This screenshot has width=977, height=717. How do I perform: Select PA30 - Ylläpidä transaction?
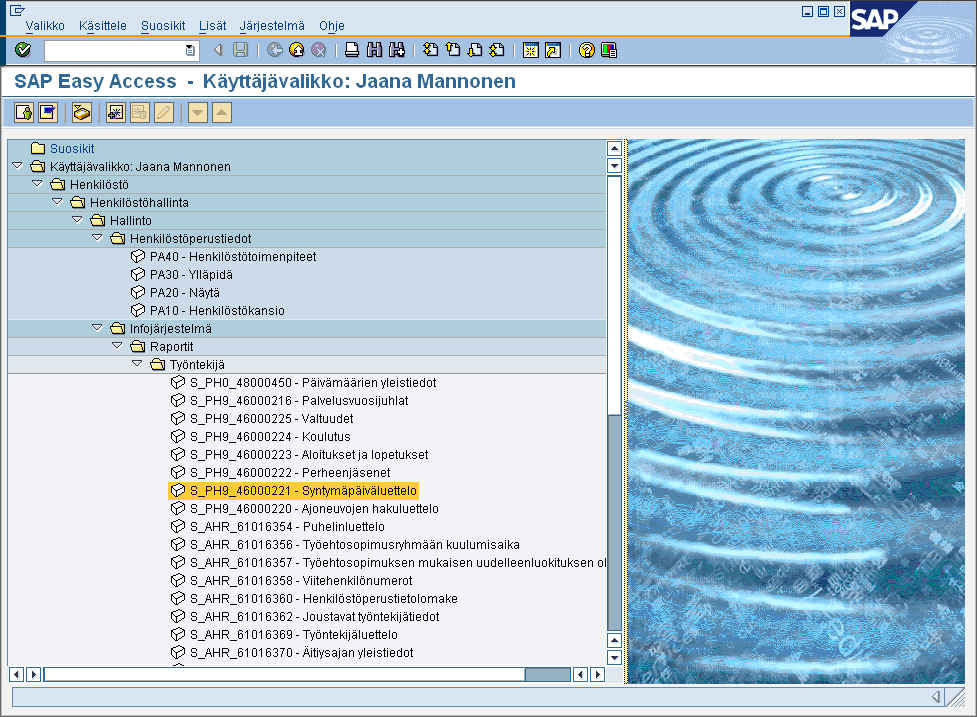(x=191, y=275)
